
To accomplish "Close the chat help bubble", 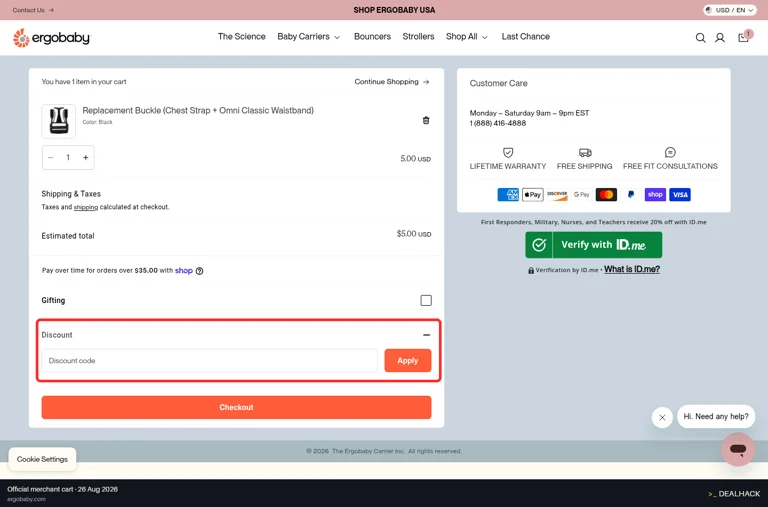I will point(662,417).
